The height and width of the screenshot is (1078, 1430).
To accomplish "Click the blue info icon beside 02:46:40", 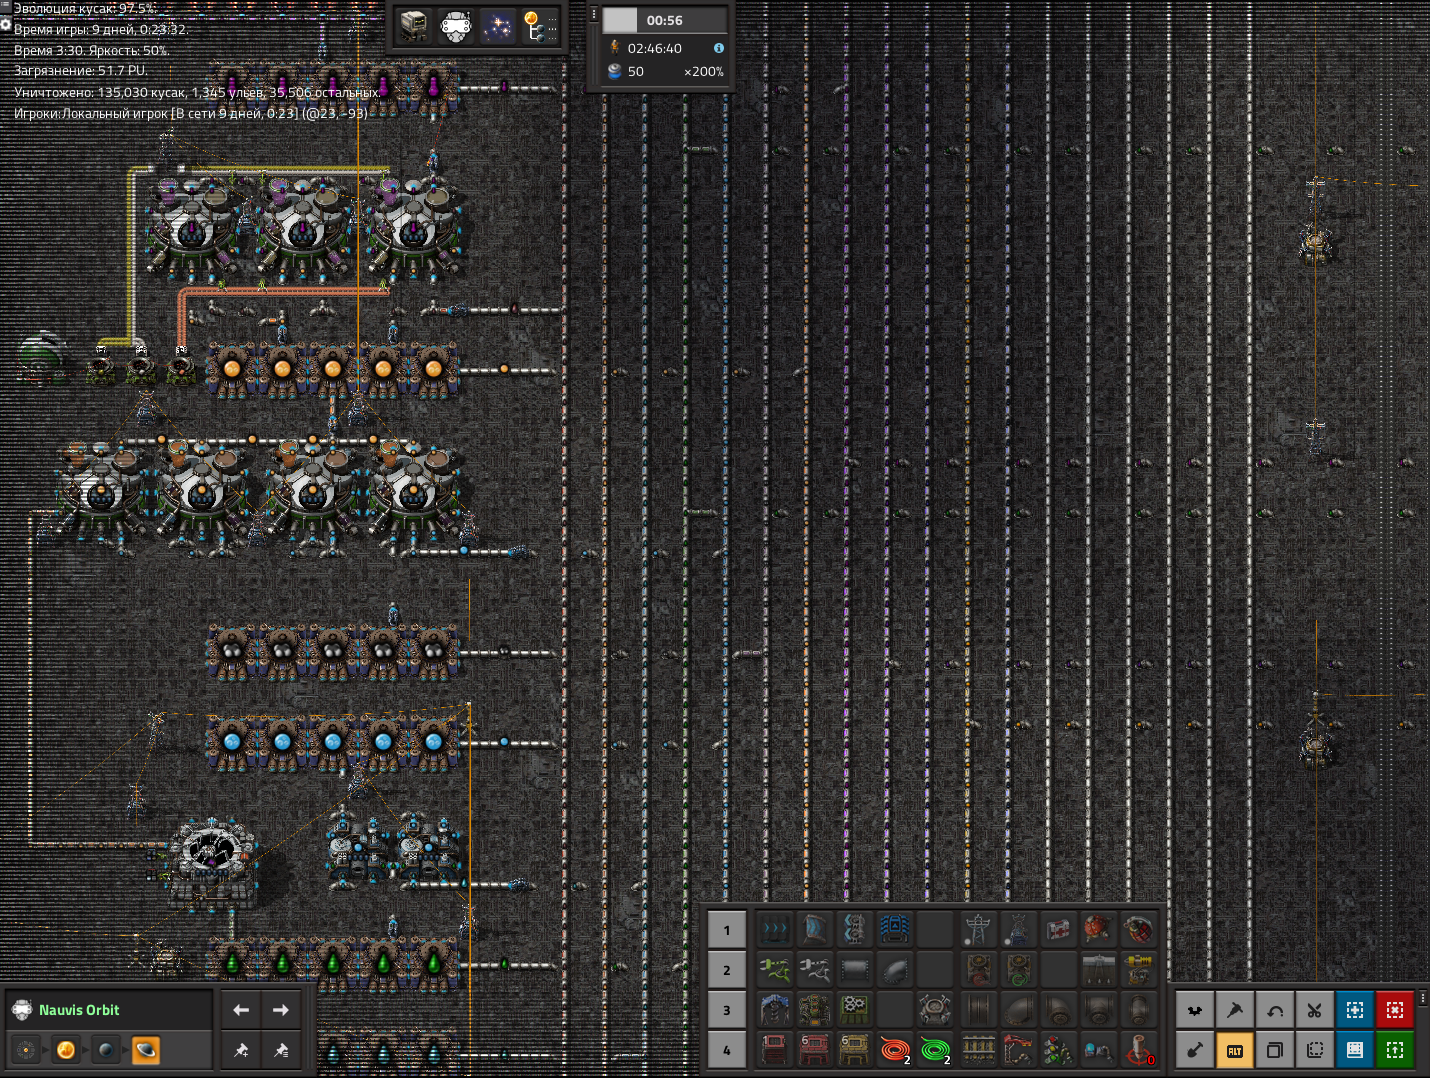I will [x=718, y=48].
